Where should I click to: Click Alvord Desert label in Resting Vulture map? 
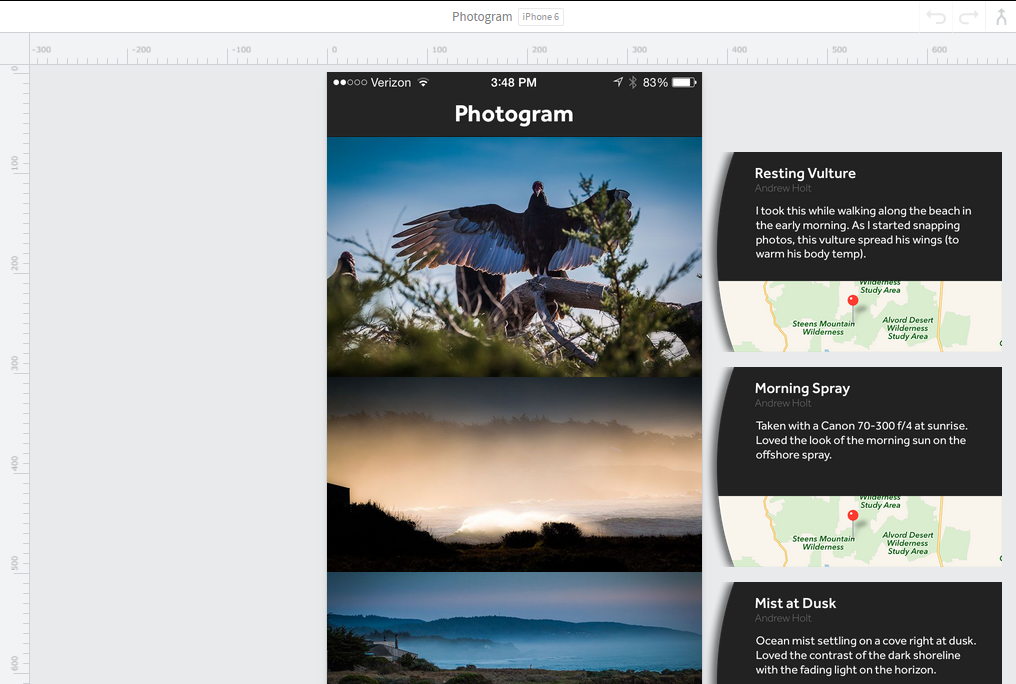click(907, 328)
